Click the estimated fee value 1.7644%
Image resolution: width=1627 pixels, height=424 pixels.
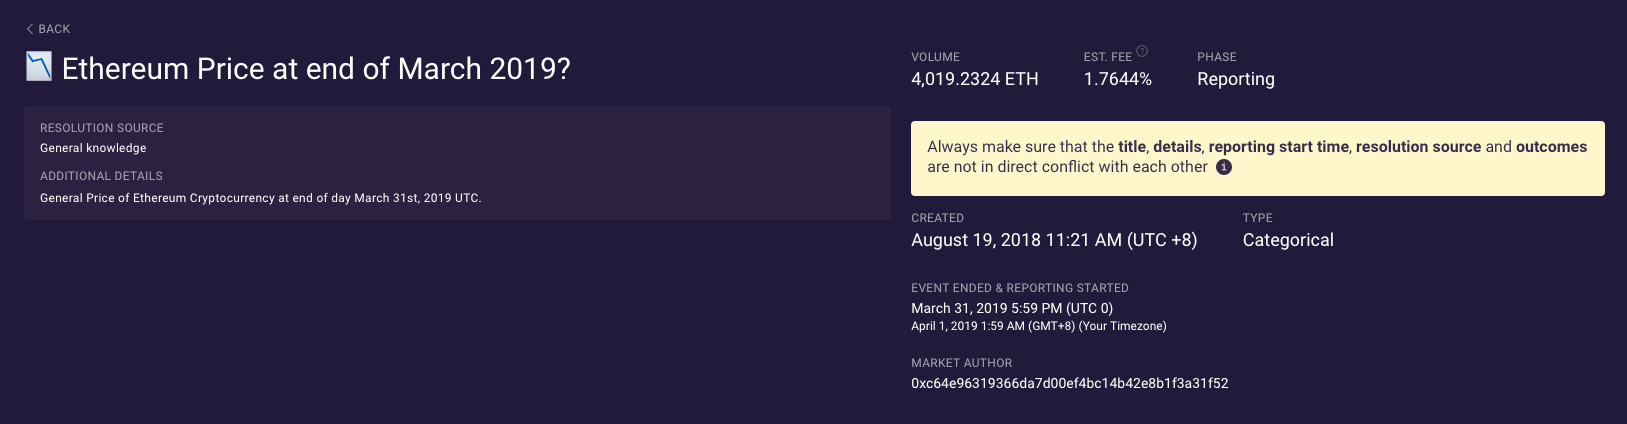tap(1117, 79)
